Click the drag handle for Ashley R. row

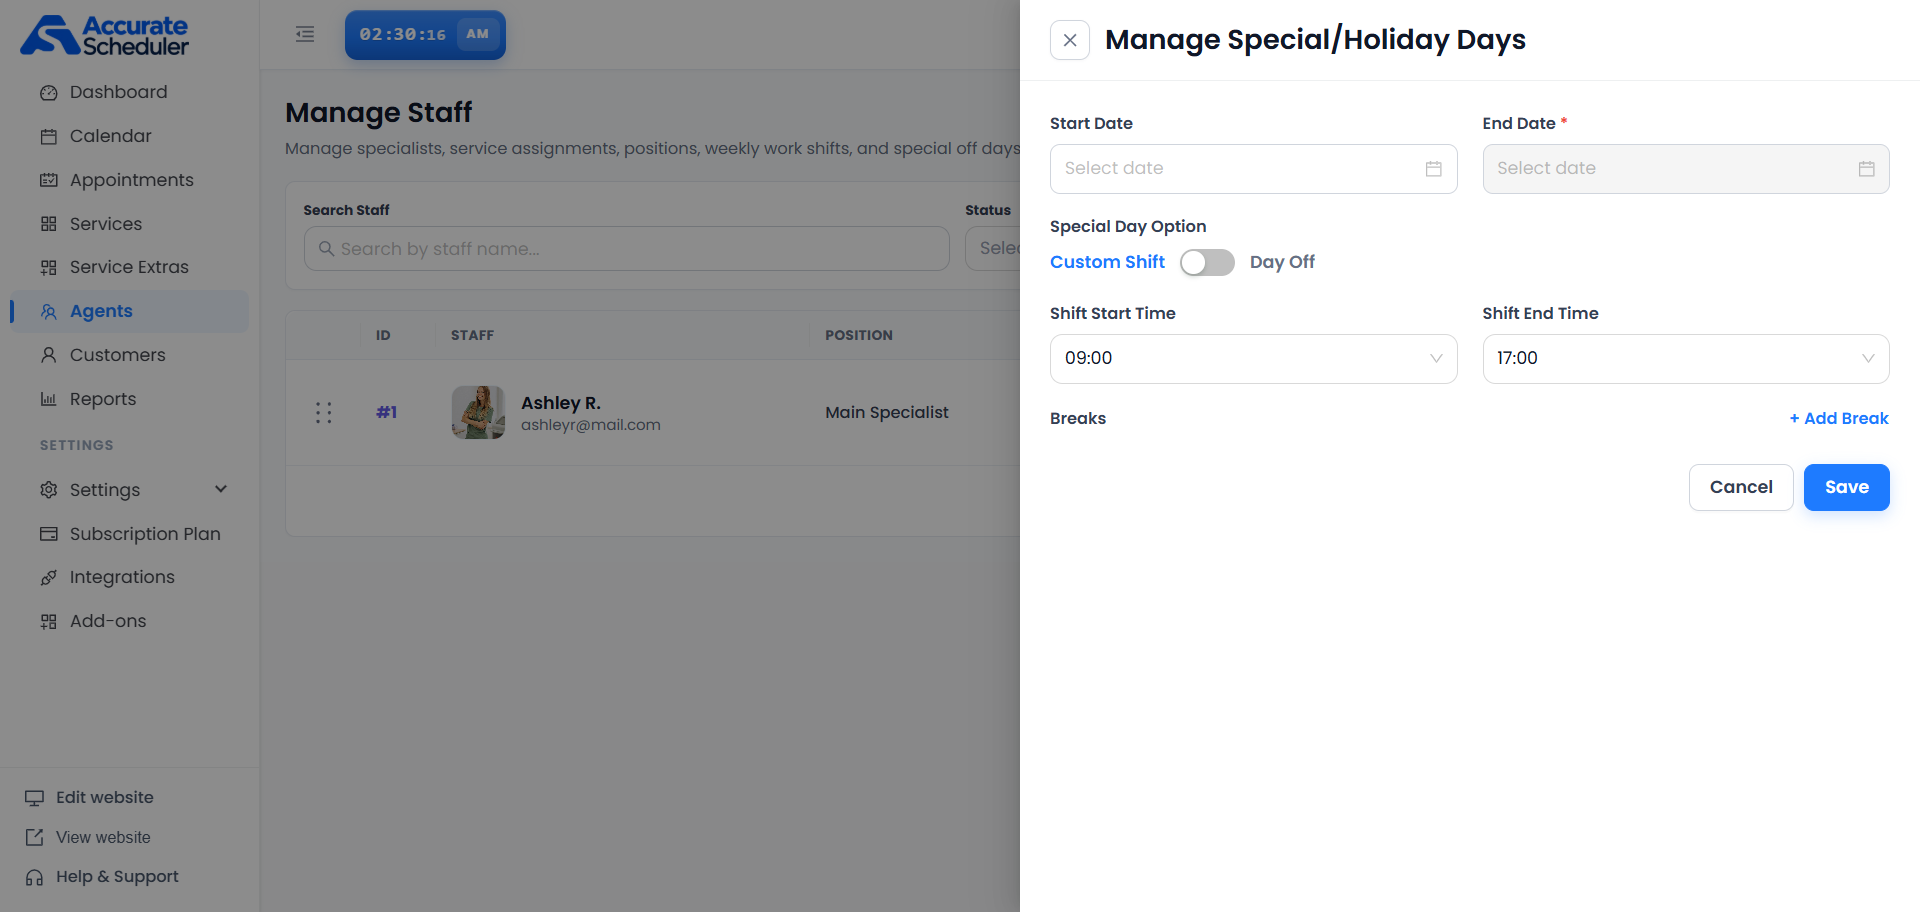(x=323, y=413)
